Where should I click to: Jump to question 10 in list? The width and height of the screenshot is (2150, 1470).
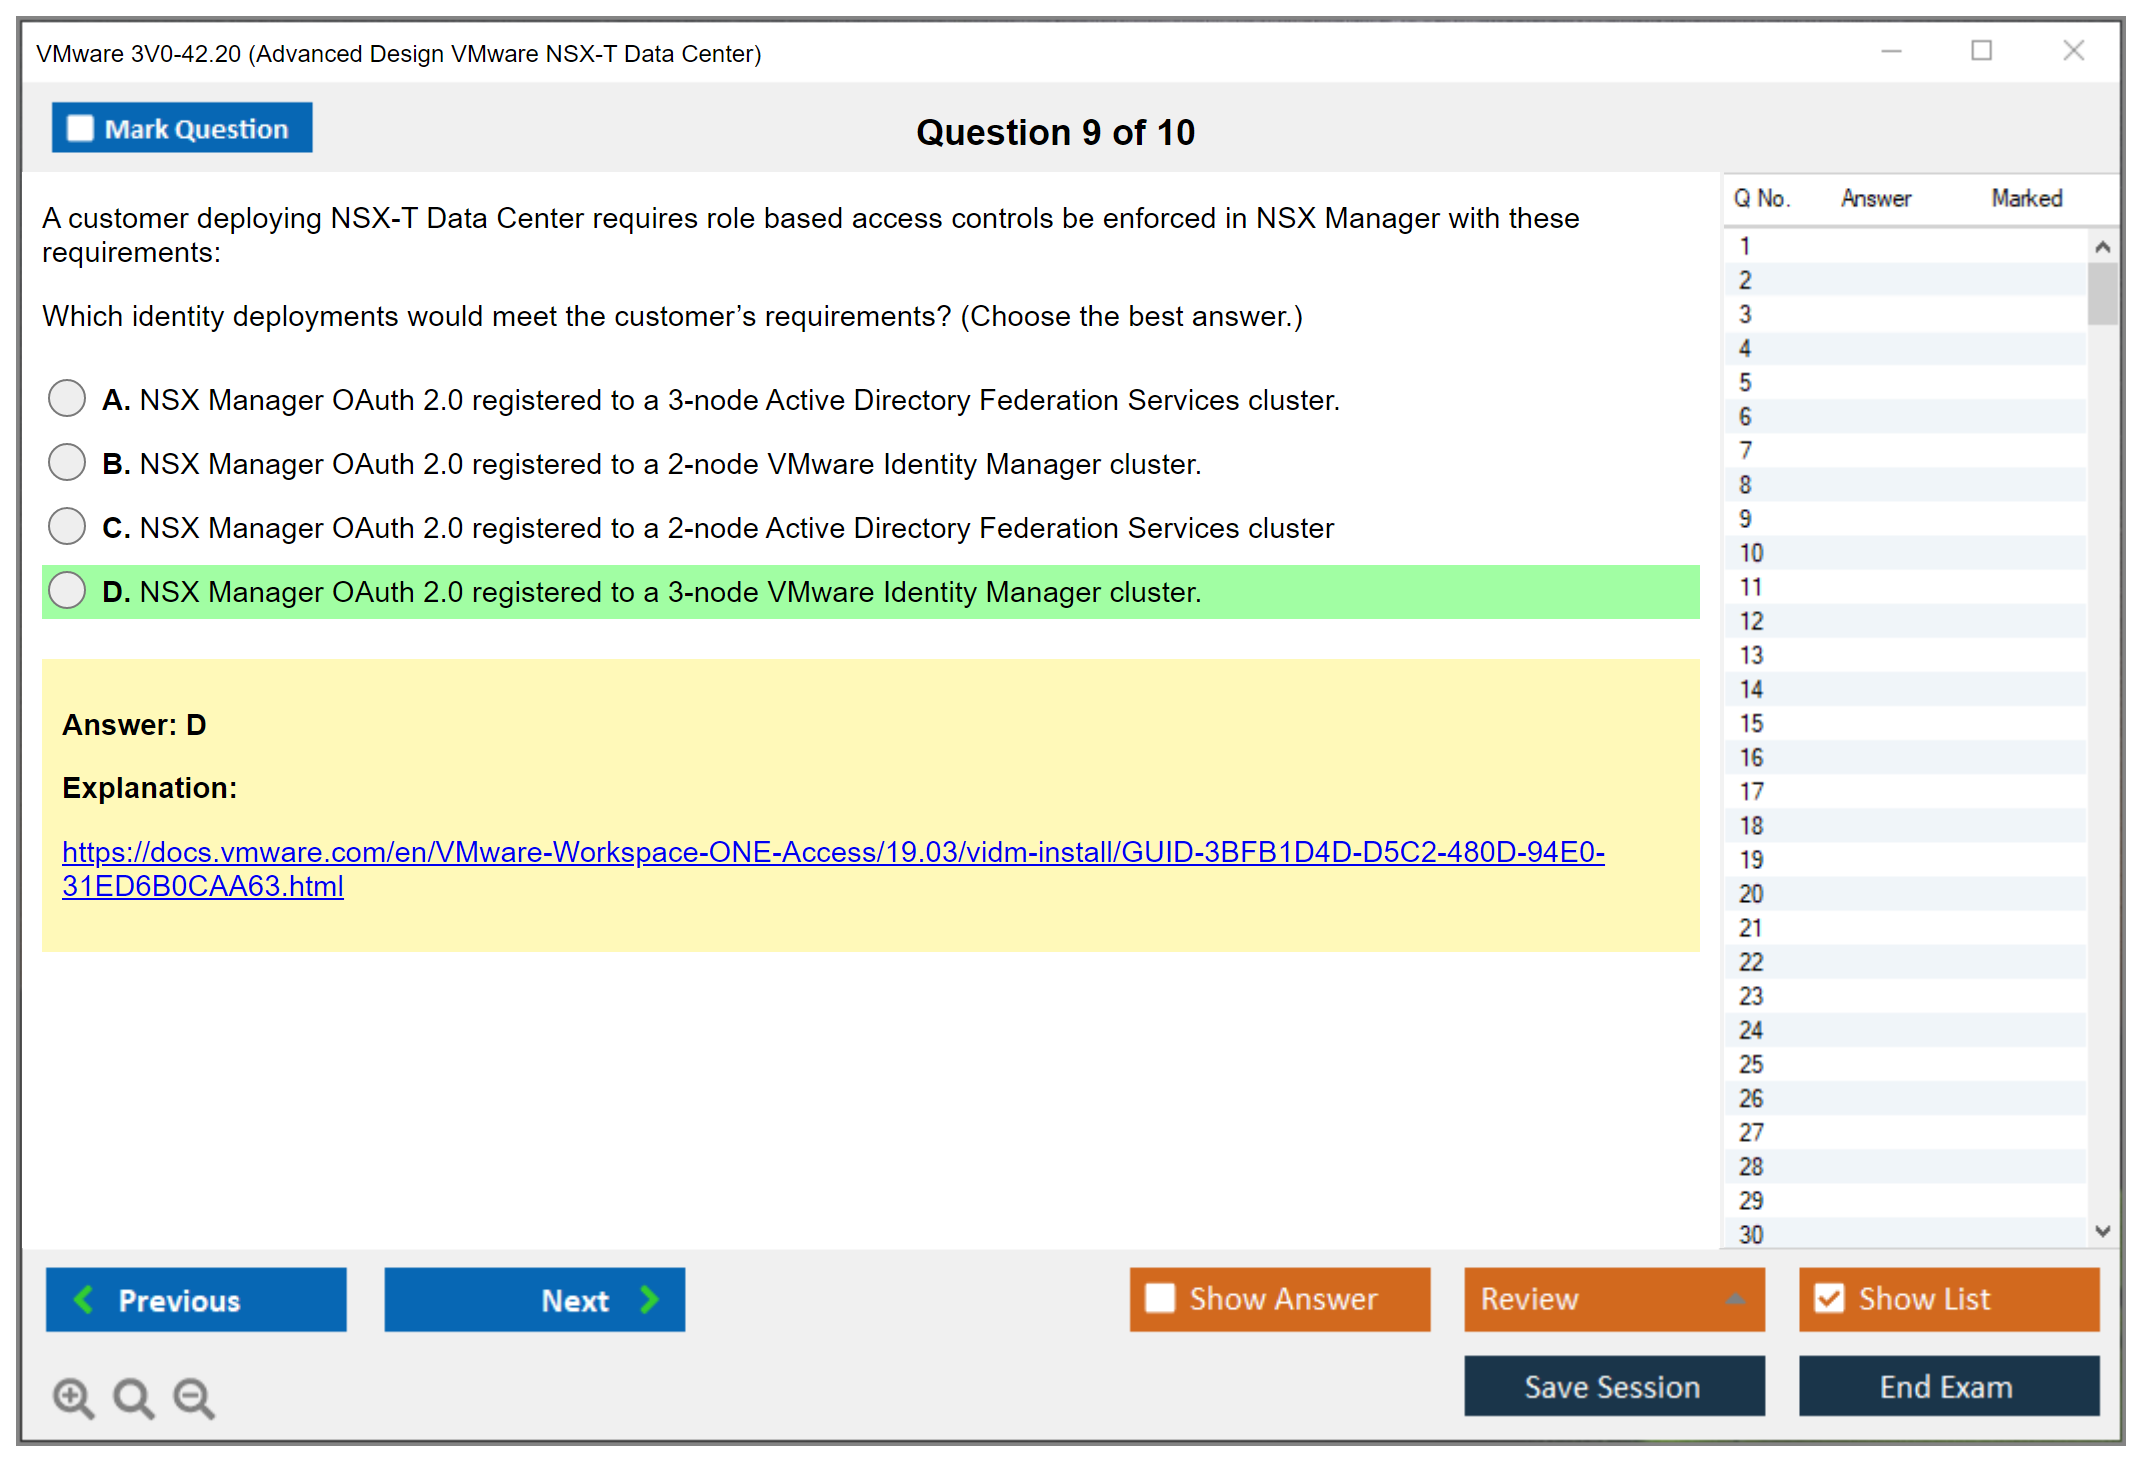click(1751, 553)
